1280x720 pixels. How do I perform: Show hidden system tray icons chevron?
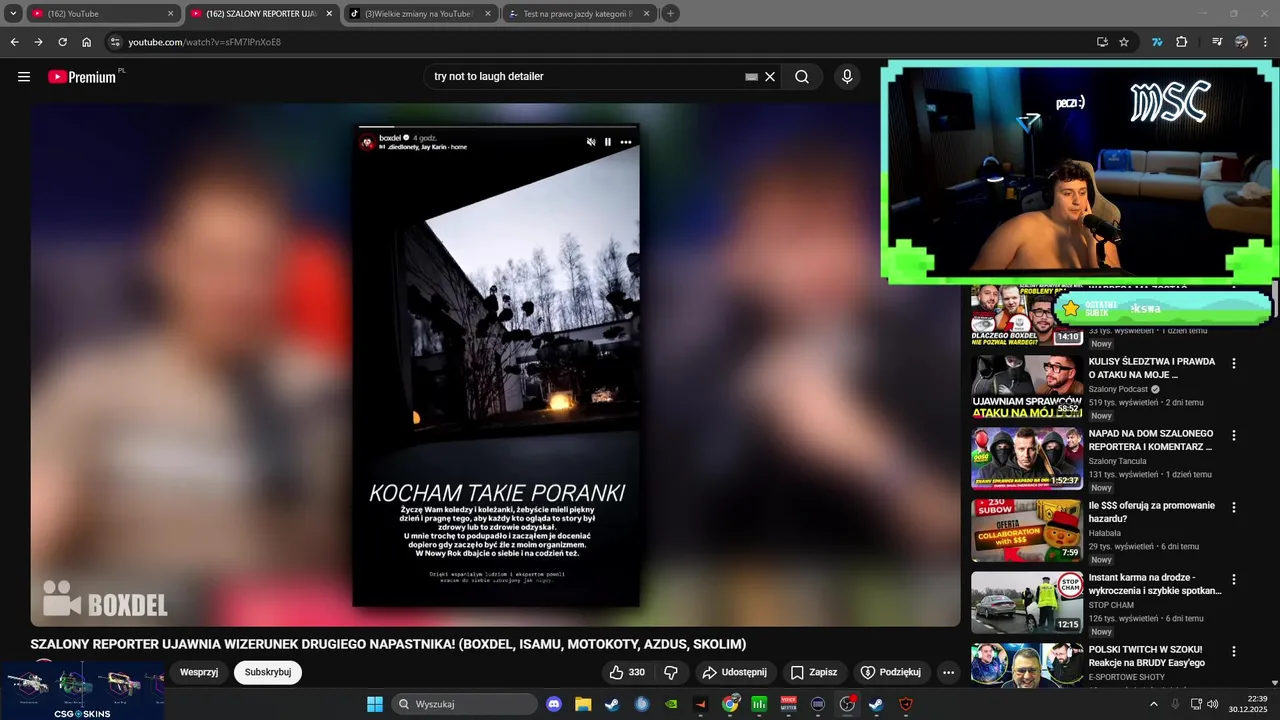pyautogui.click(x=1153, y=704)
